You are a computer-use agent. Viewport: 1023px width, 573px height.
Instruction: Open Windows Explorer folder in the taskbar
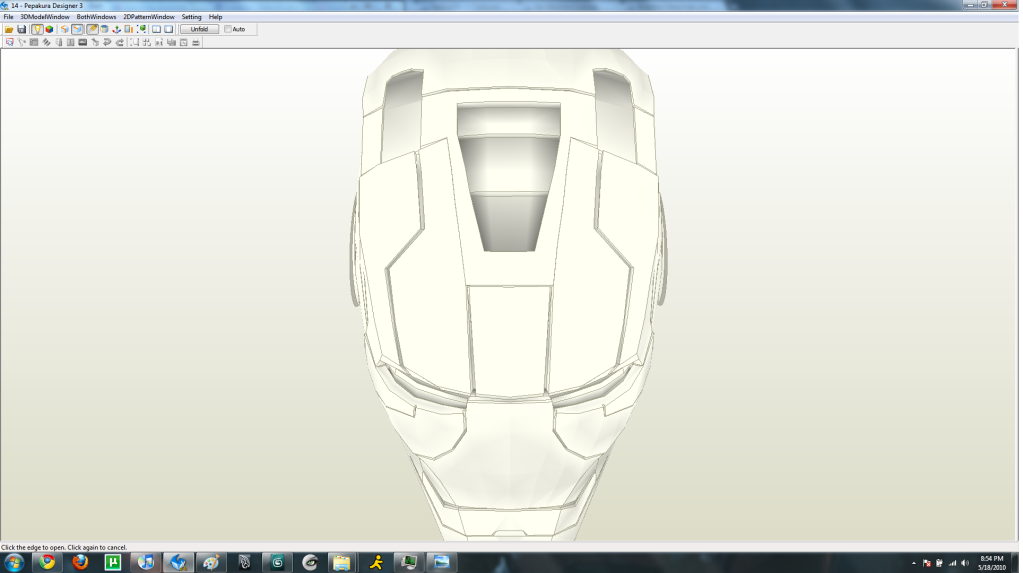[341, 562]
